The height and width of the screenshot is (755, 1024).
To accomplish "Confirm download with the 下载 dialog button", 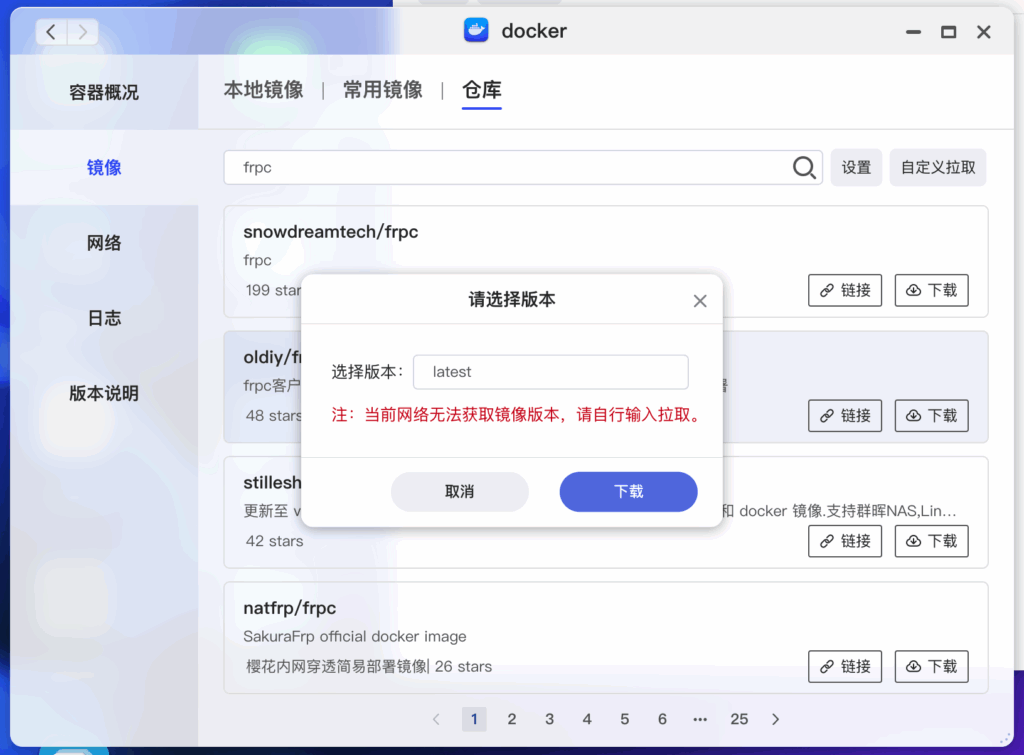I will 628,492.
